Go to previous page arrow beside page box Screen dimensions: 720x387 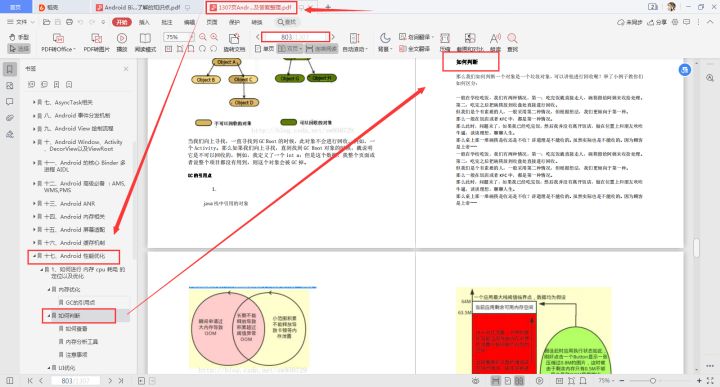258,37
